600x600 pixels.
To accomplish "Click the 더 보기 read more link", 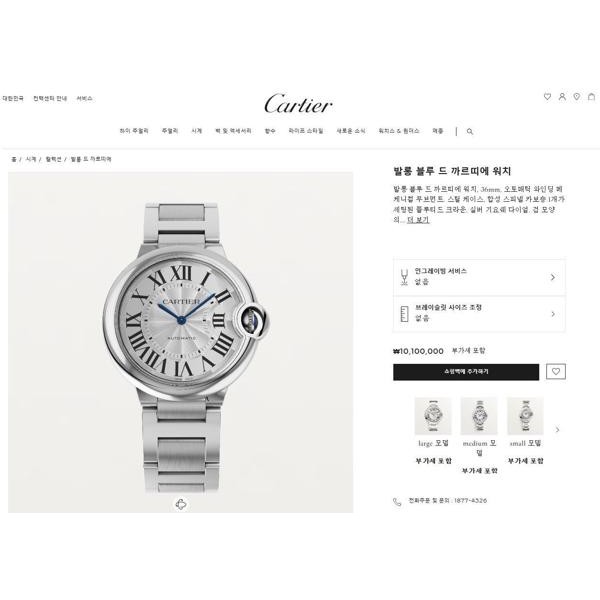I will pyautogui.click(x=418, y=220).
